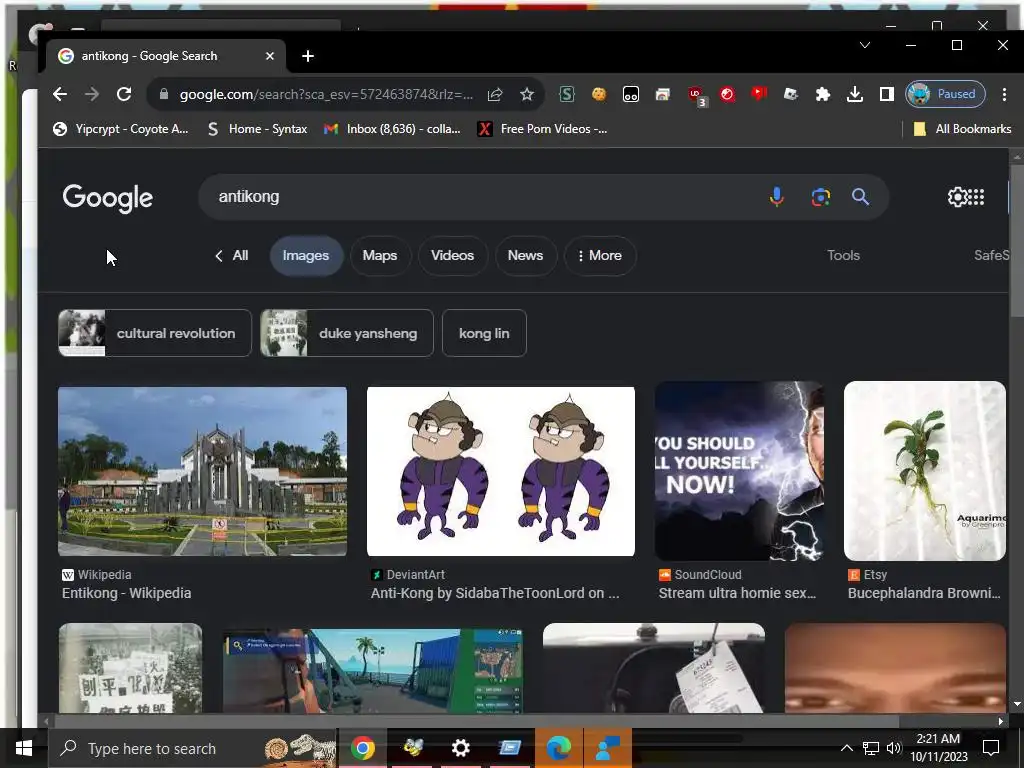Show hidden system tray icons
1024x768 pixels.
(x=846, y=748)
